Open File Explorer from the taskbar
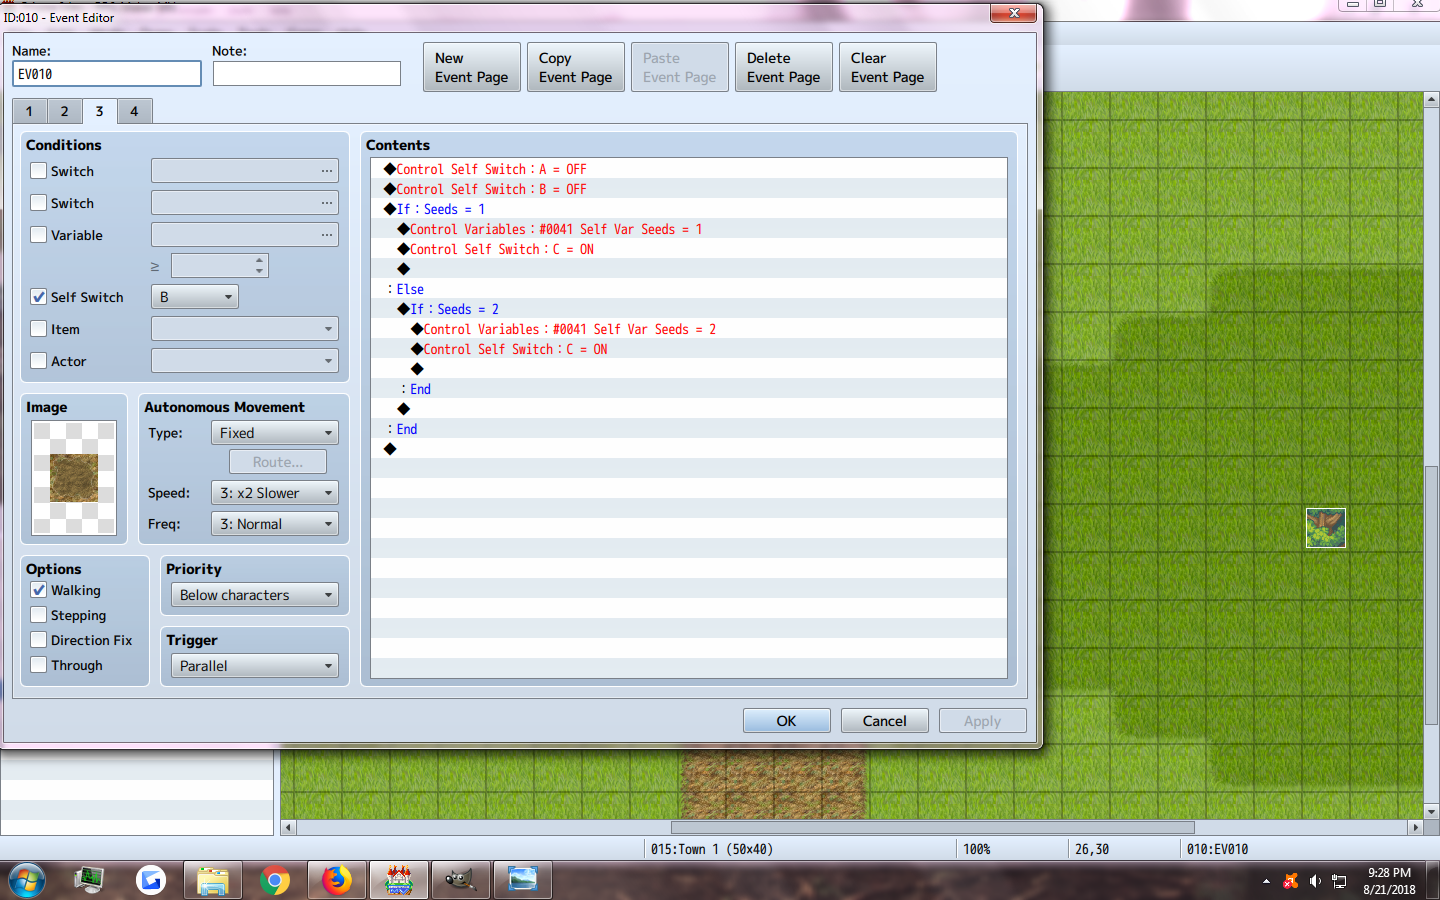The width and height of the screenshot is (1440, 900). 213,880
